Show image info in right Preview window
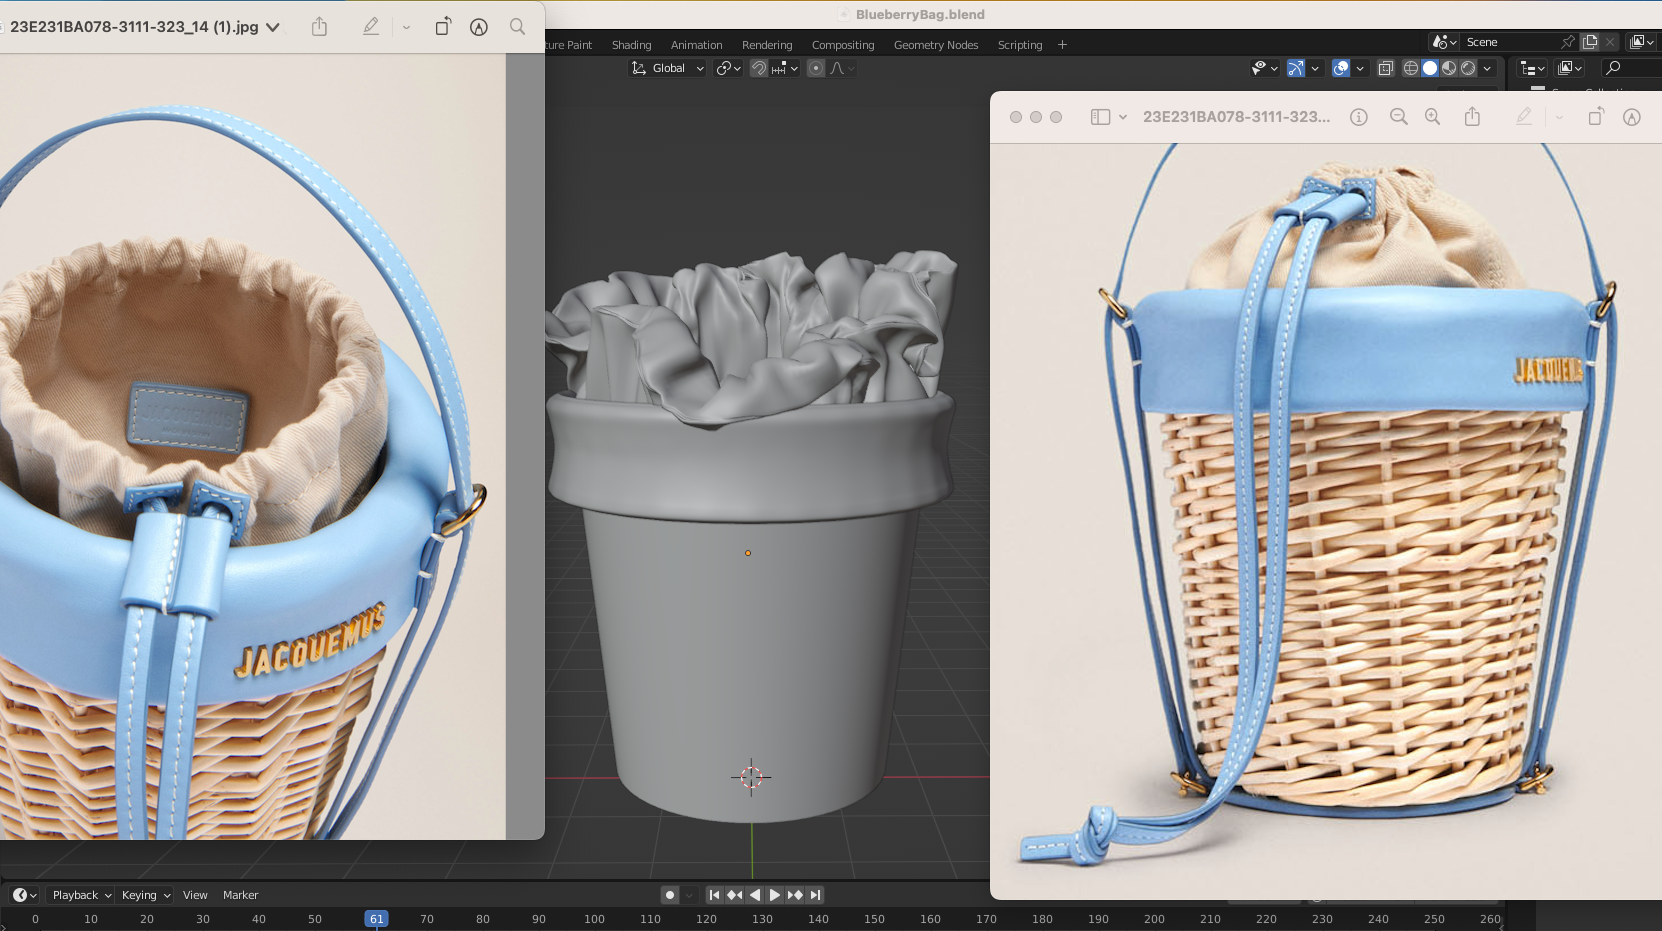1662x931 pixels. pos(1358,117)
